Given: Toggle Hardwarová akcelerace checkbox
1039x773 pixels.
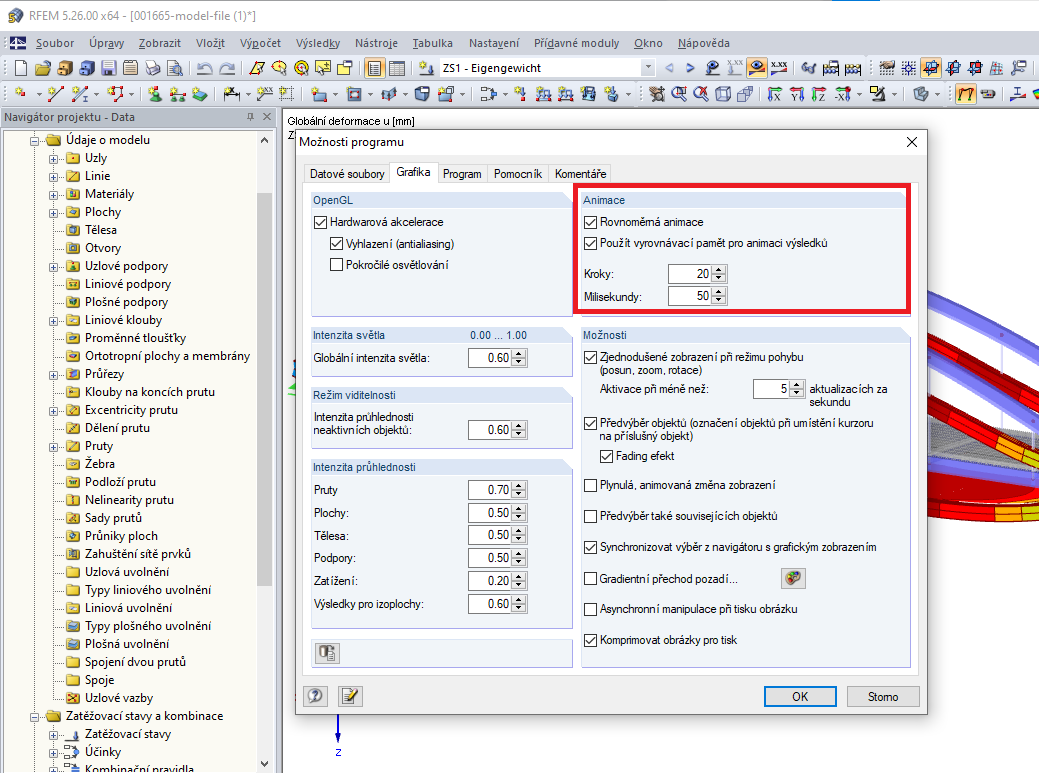Looking at the screenshot, I should tap(321, 223).
